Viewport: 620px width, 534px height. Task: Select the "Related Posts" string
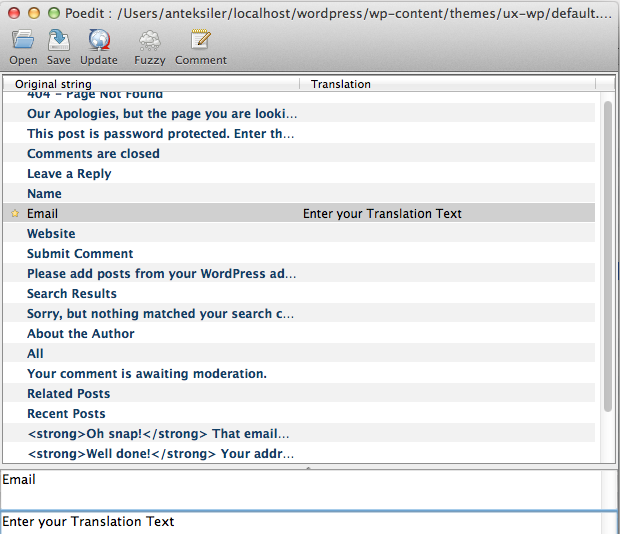(x=68, y=394)
